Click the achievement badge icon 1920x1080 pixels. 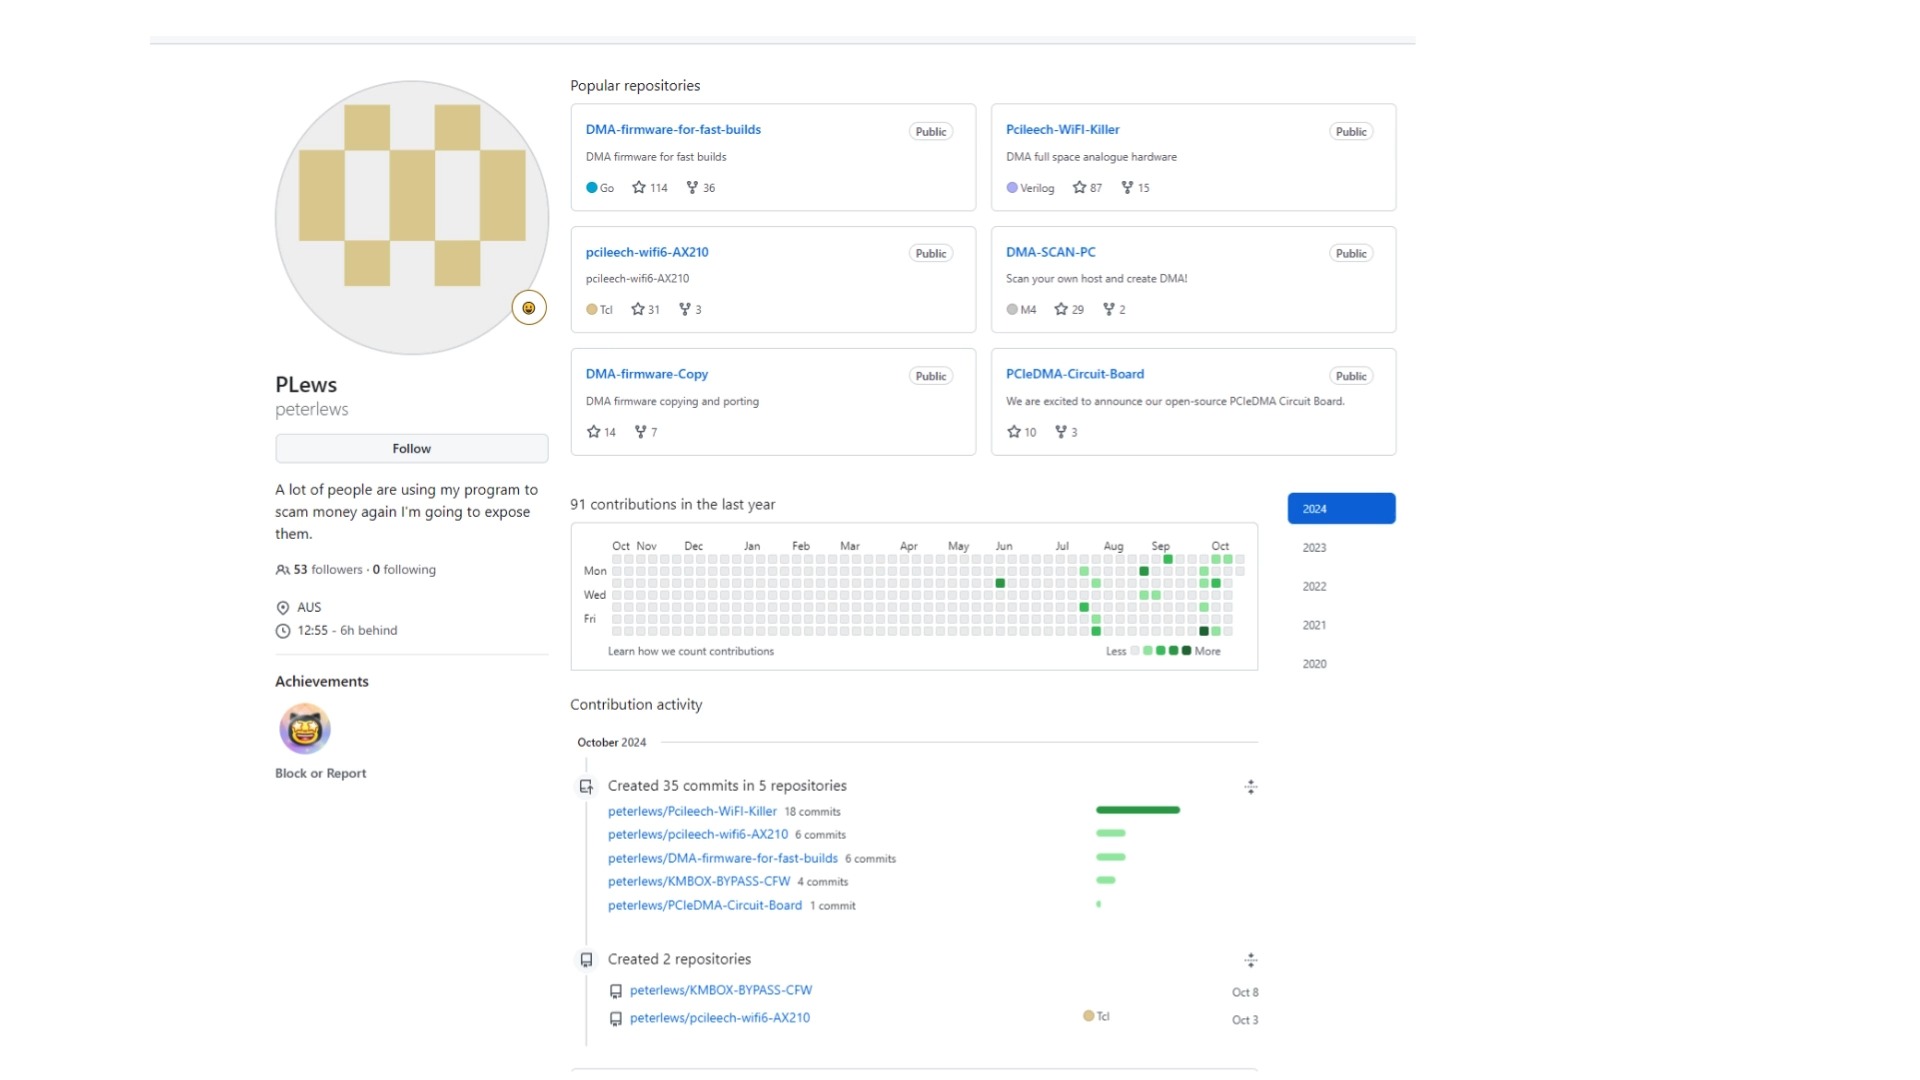(305, 729)
